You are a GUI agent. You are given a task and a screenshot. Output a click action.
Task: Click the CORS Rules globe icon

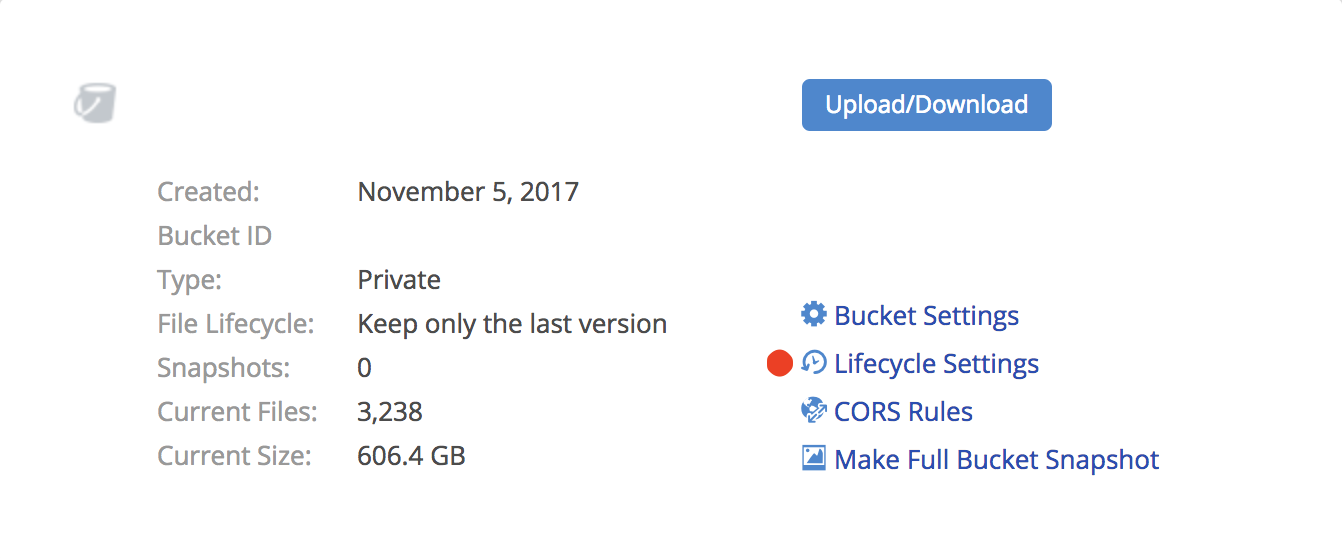(814, 411)
